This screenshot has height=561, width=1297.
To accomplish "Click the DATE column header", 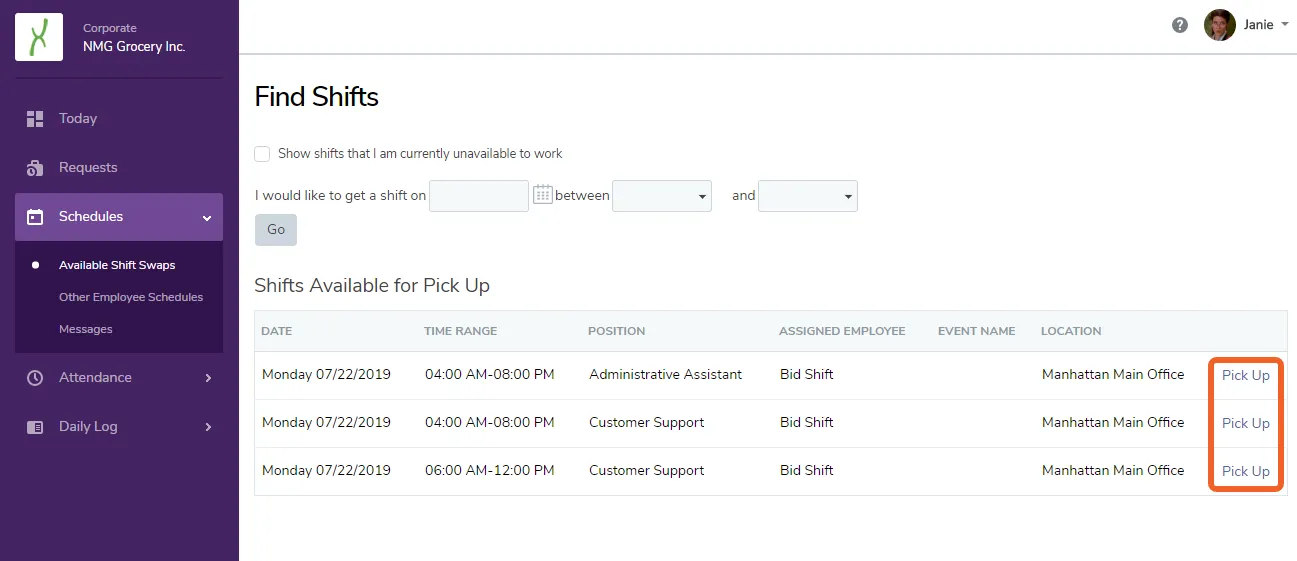I will [277, 331].
